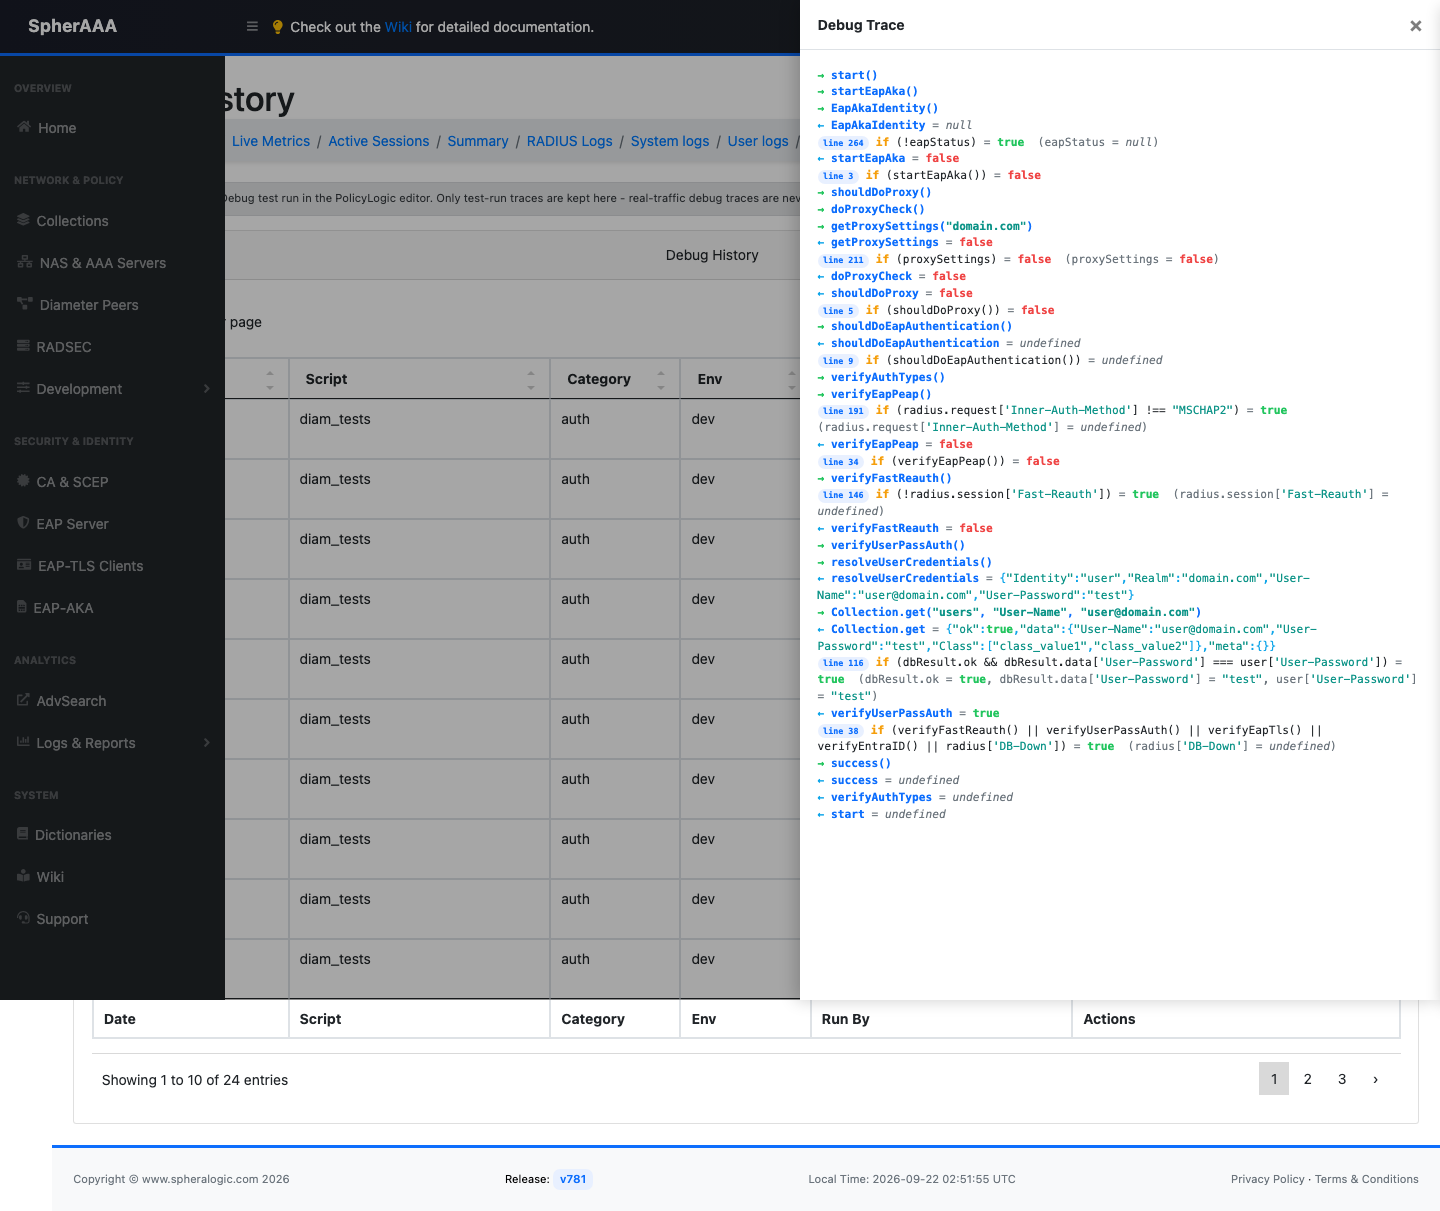Toggle the hamburger sidebar menu icon
Image resolution: width=1440 pixels, height=1211 pixels.
(252, 27)
